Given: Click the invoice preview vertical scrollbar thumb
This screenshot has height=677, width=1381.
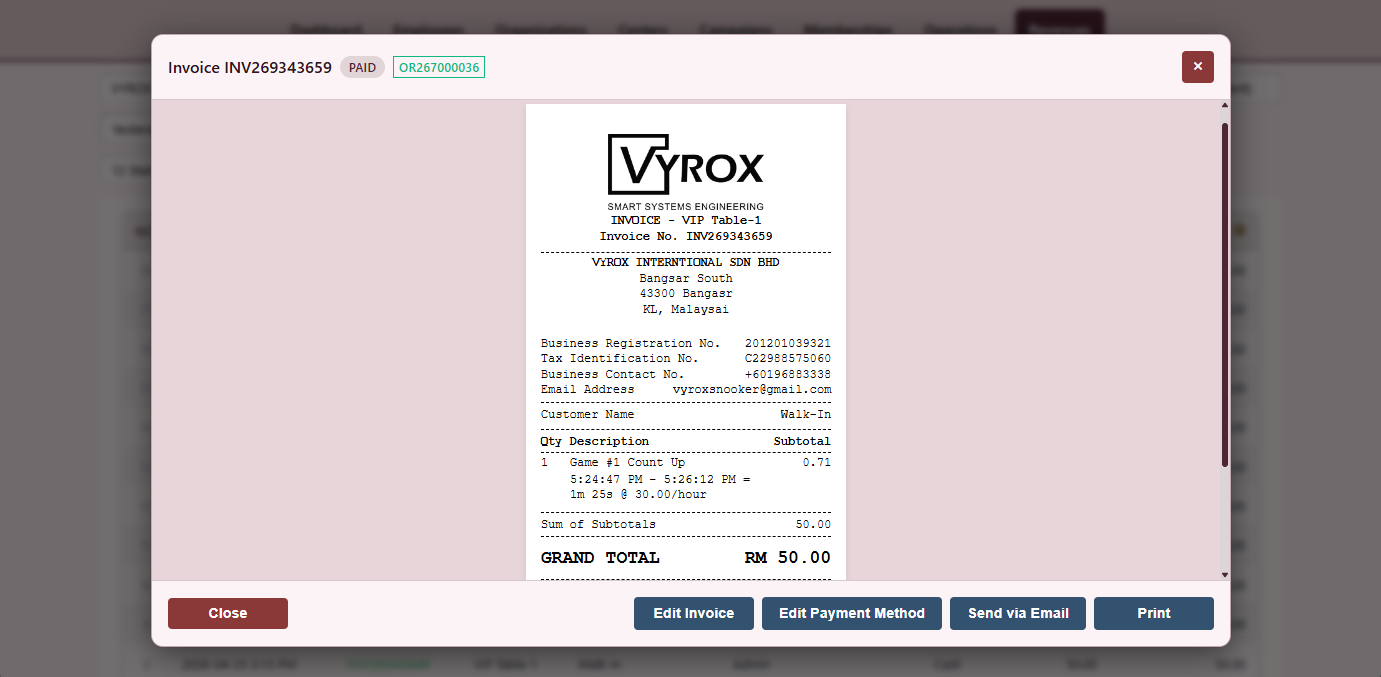Looking at the screenshot, I should click(x=1225, y=295).
